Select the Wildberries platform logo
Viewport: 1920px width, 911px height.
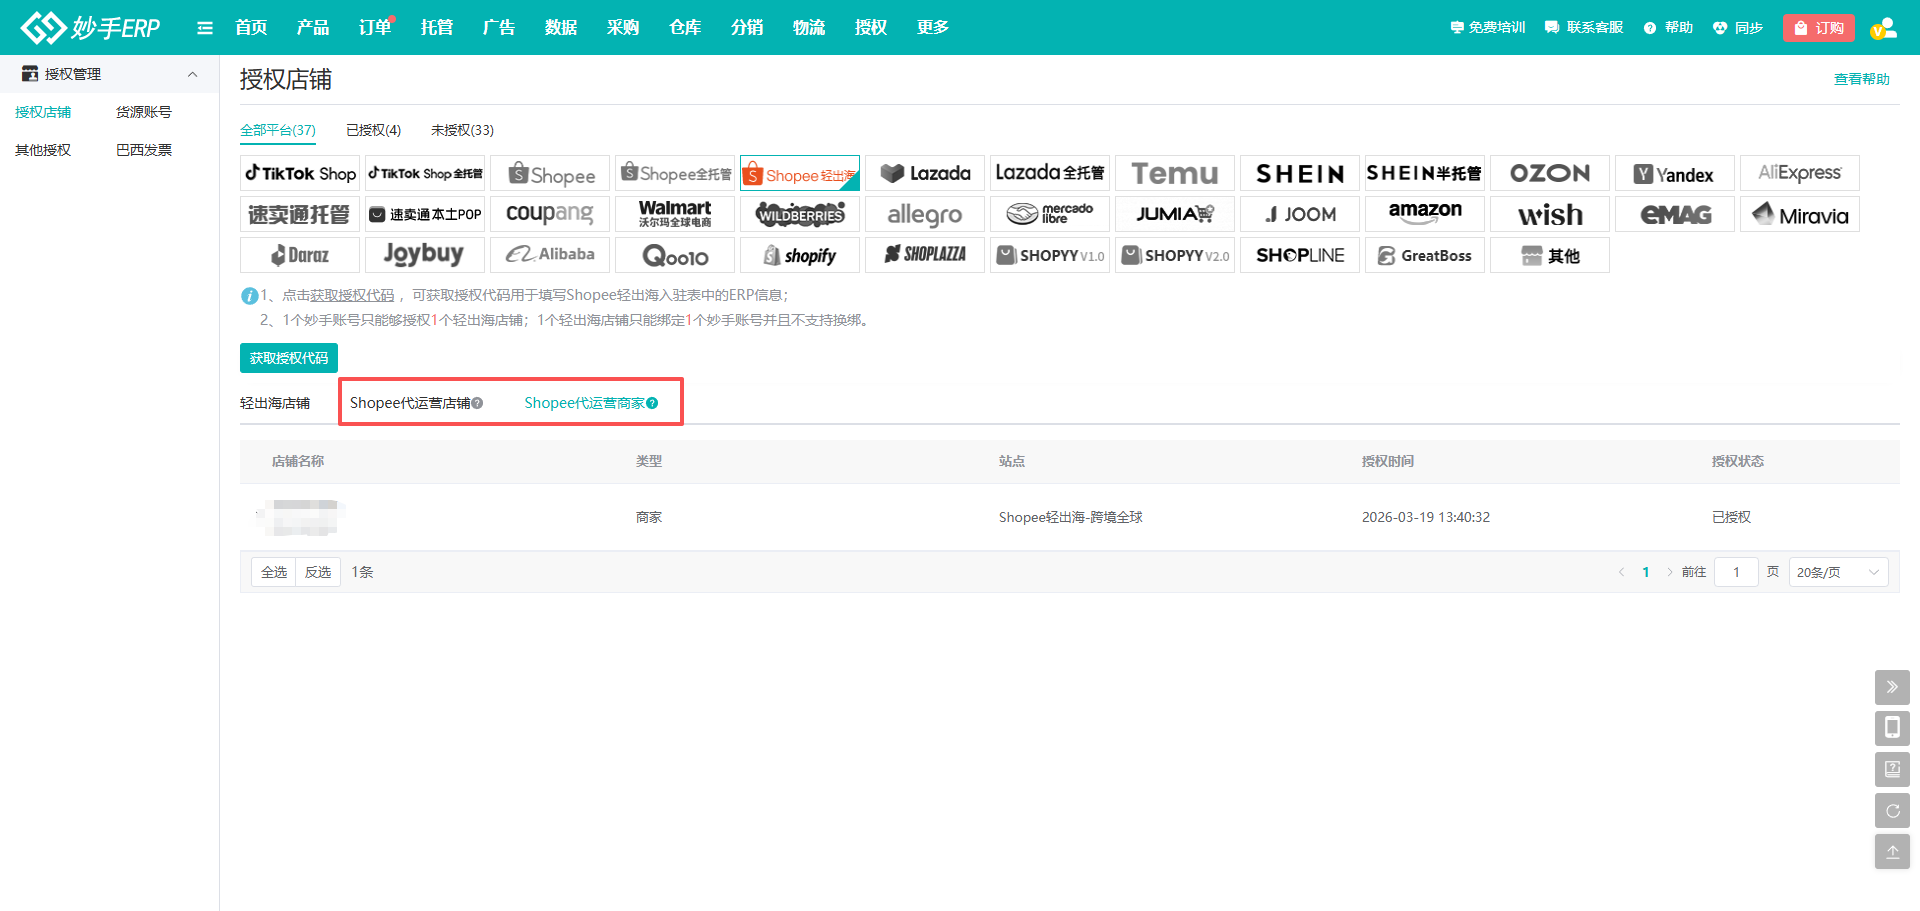pos(800,214)
